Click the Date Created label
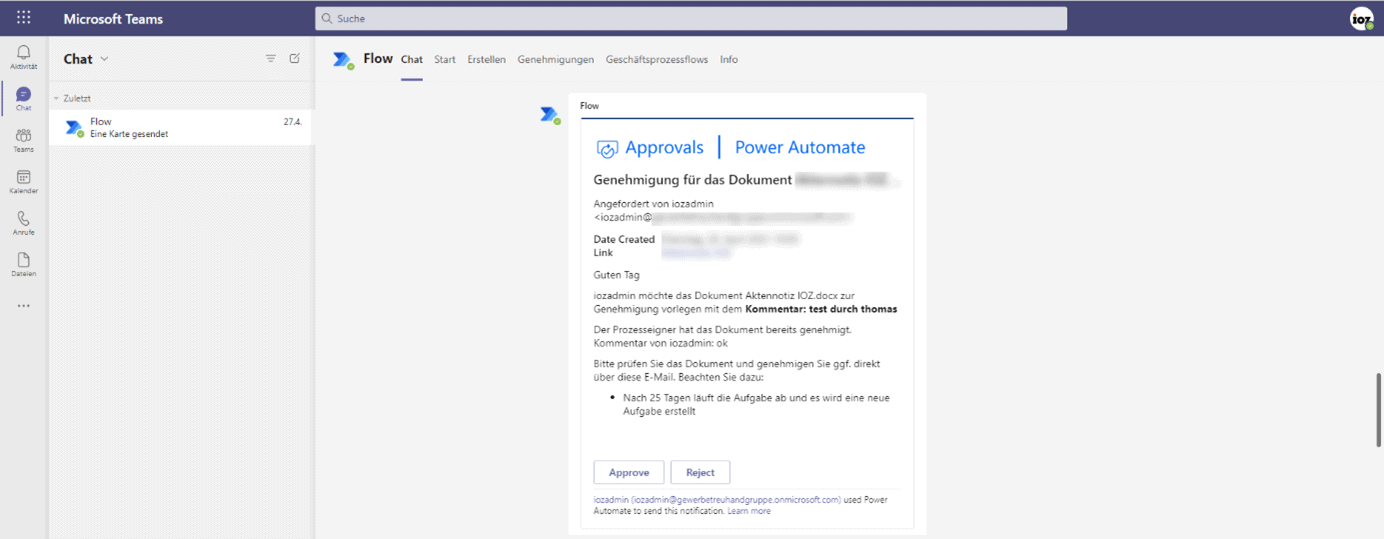 (624, 239)
